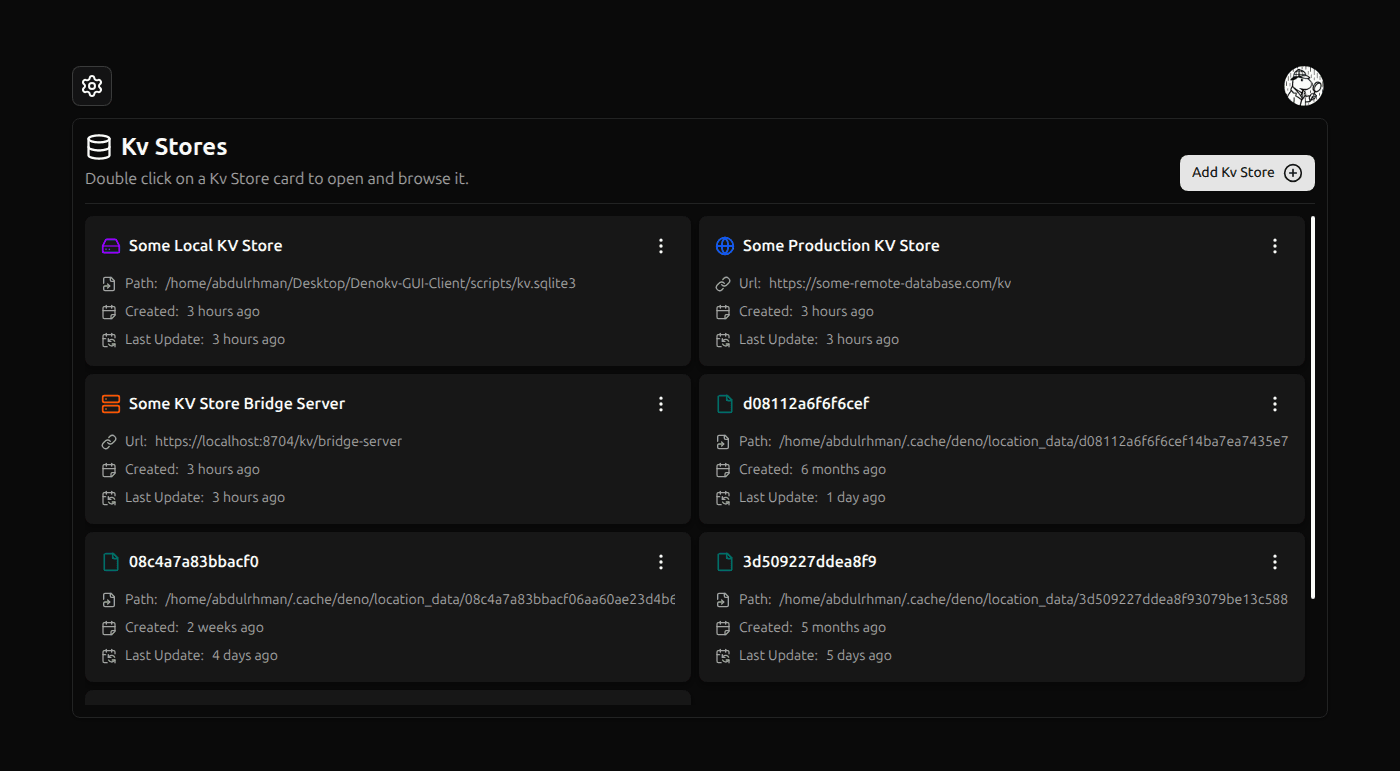Click the last-update clock icon on 3d509227ddea8f9 card
1400x771 pixels.
tap(723, 655)
